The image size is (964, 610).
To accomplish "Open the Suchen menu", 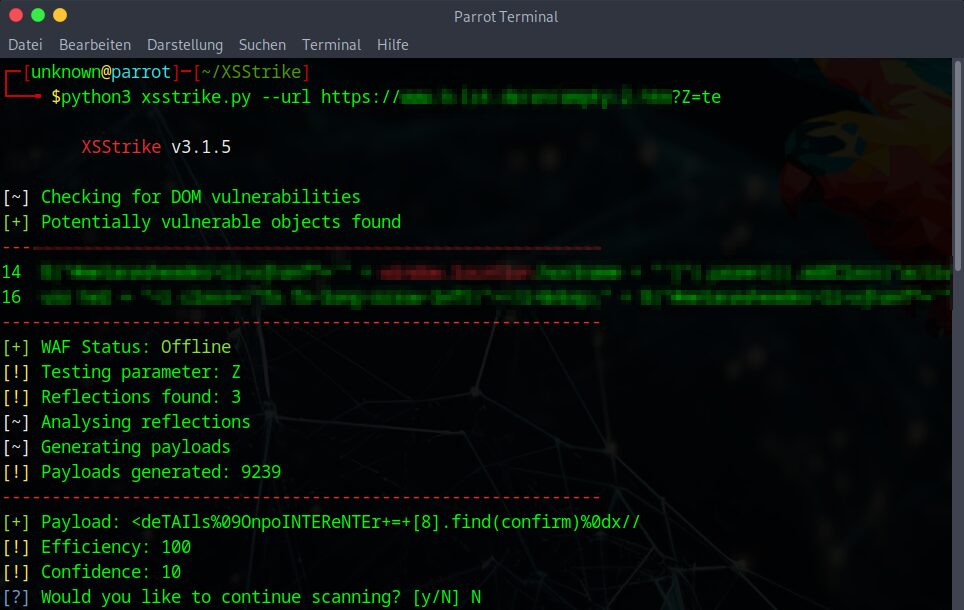I will [262, 45].
